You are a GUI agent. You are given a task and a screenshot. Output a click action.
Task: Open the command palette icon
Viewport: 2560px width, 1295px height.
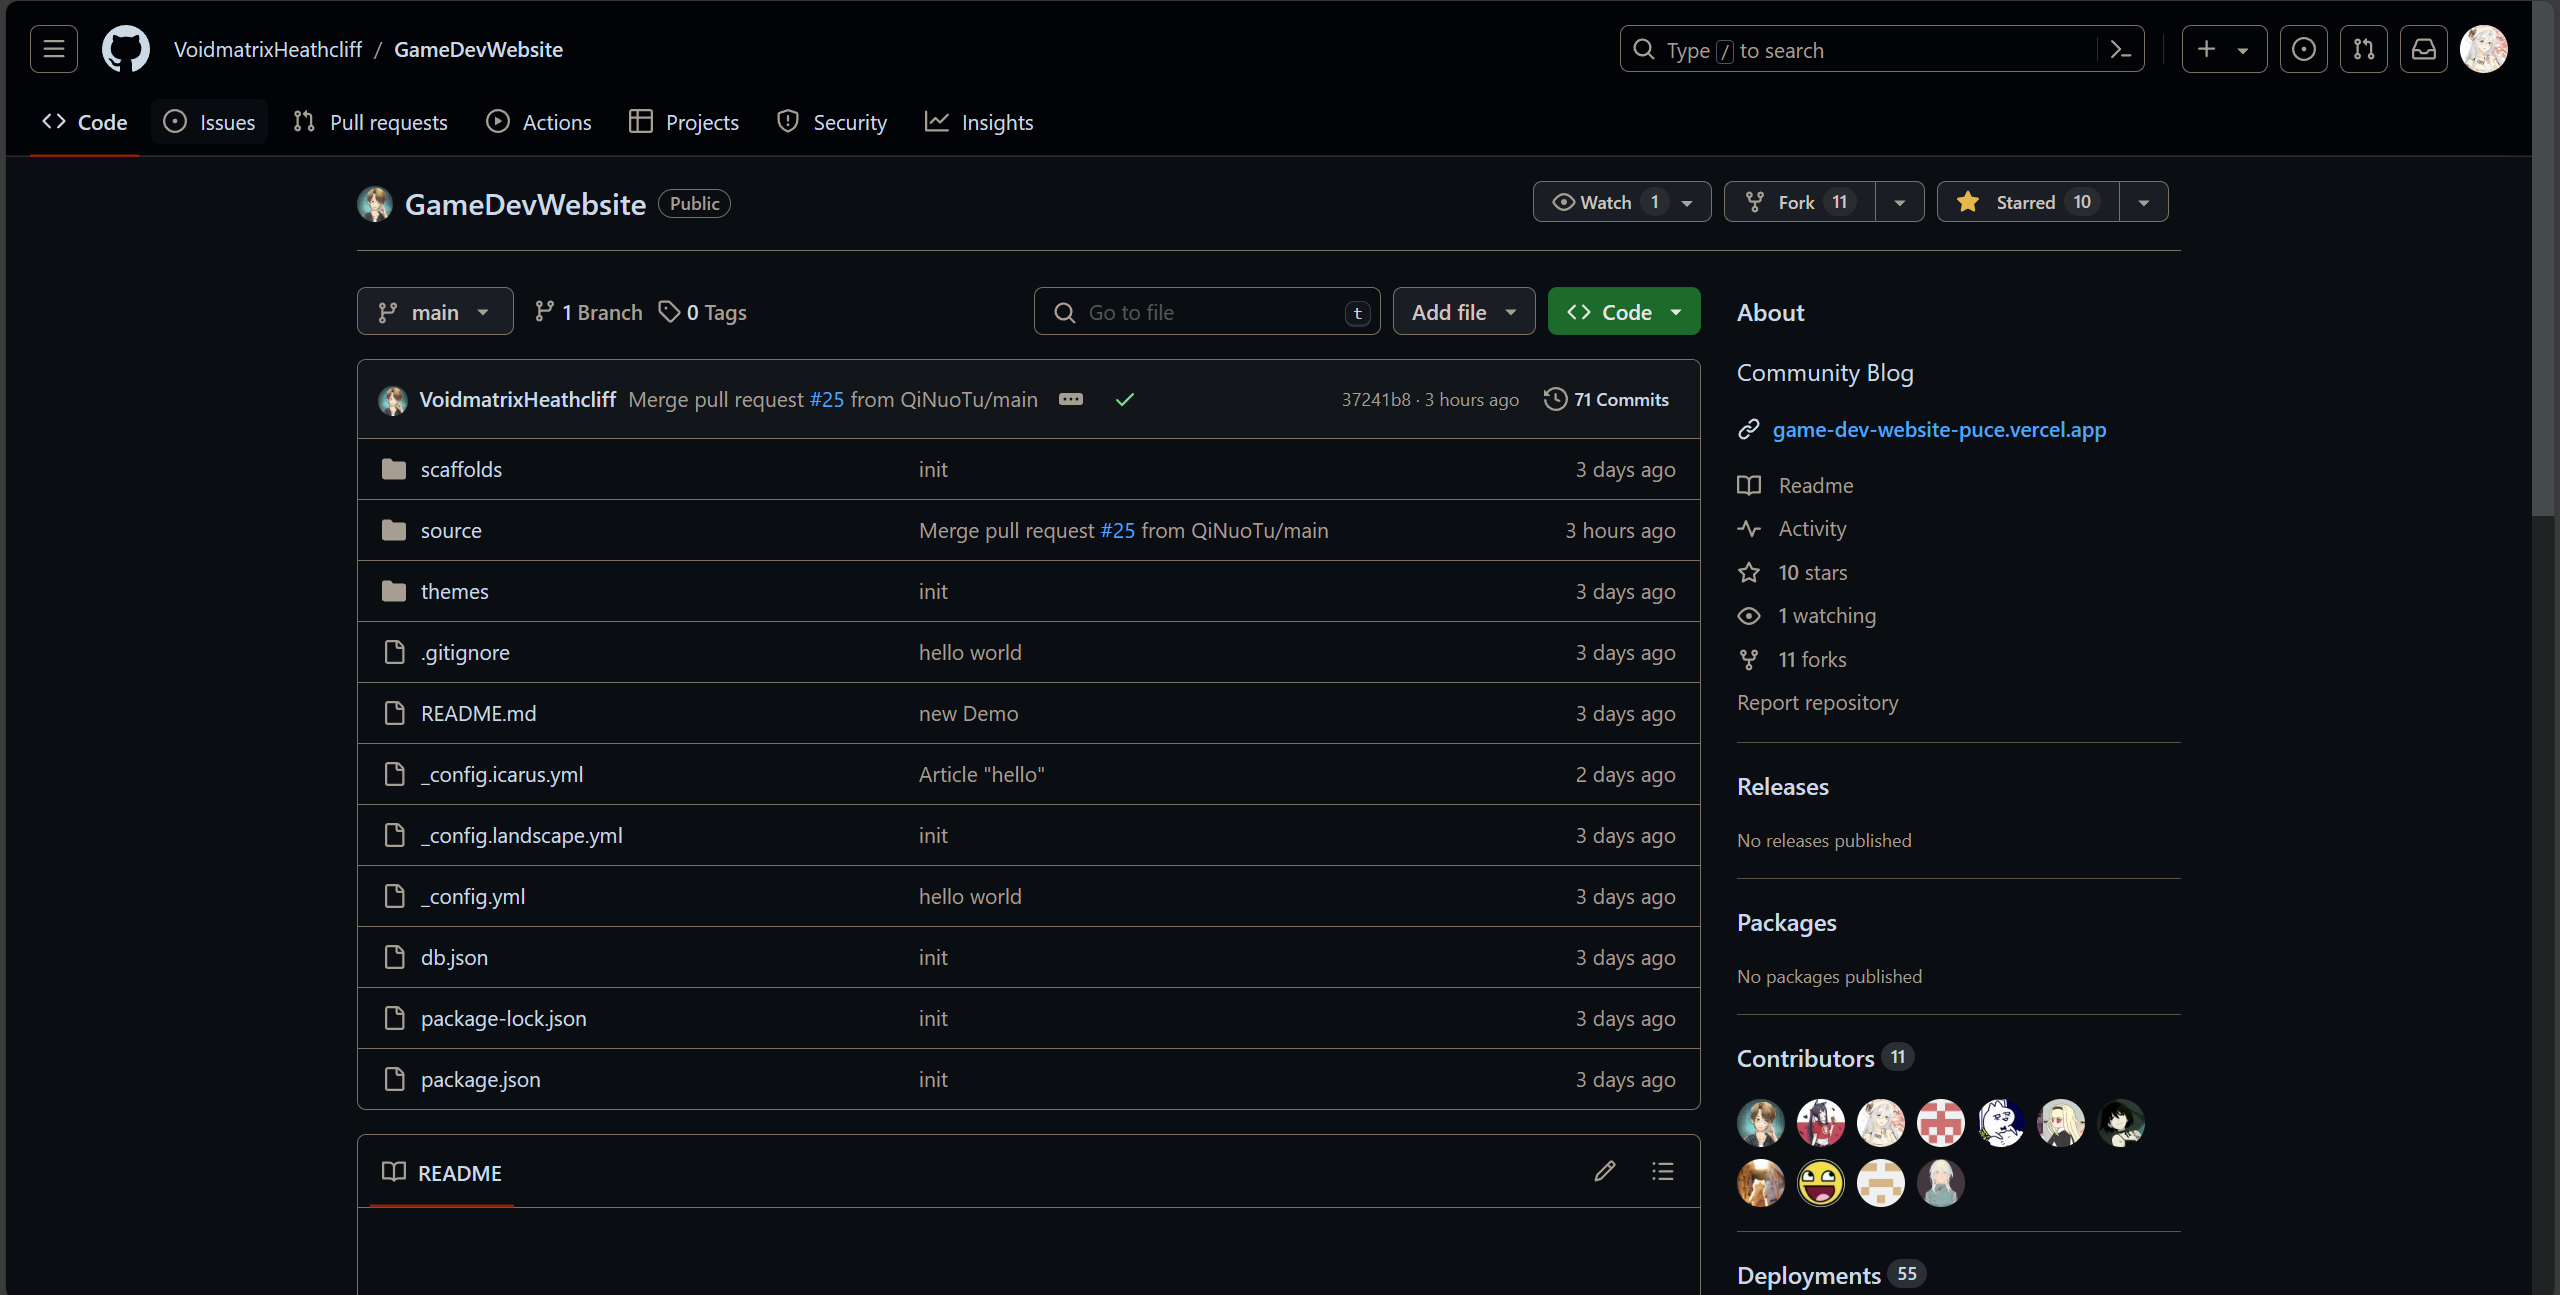point(2120,49)
